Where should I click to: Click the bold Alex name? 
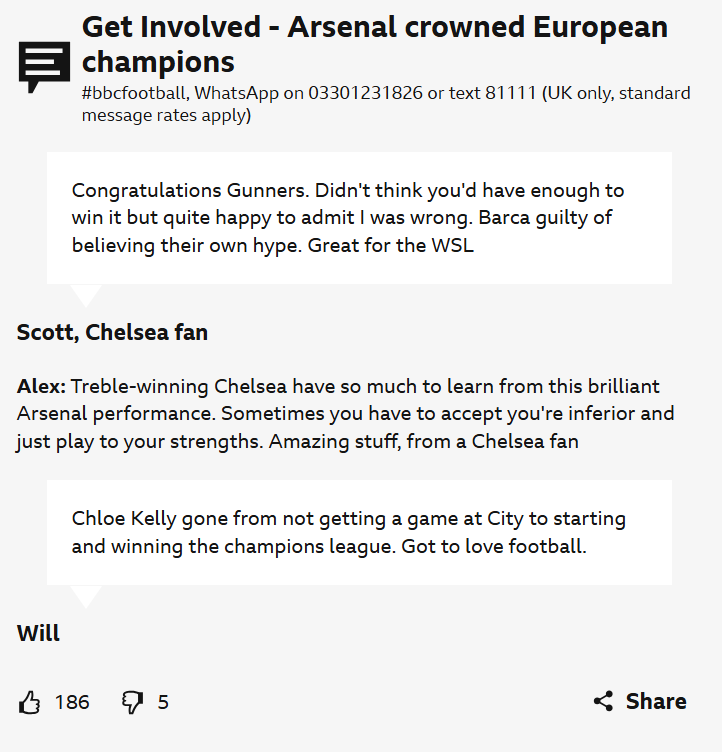[x=42, y=386]
